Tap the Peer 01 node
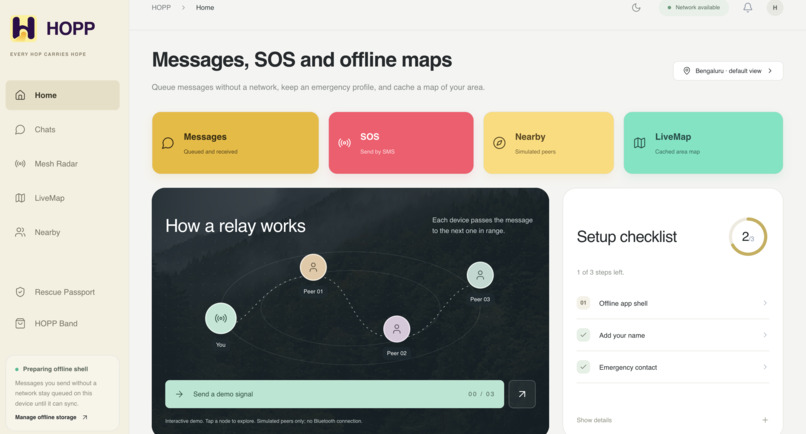Screen dimensions: 806x434 (x=313, y=267)
